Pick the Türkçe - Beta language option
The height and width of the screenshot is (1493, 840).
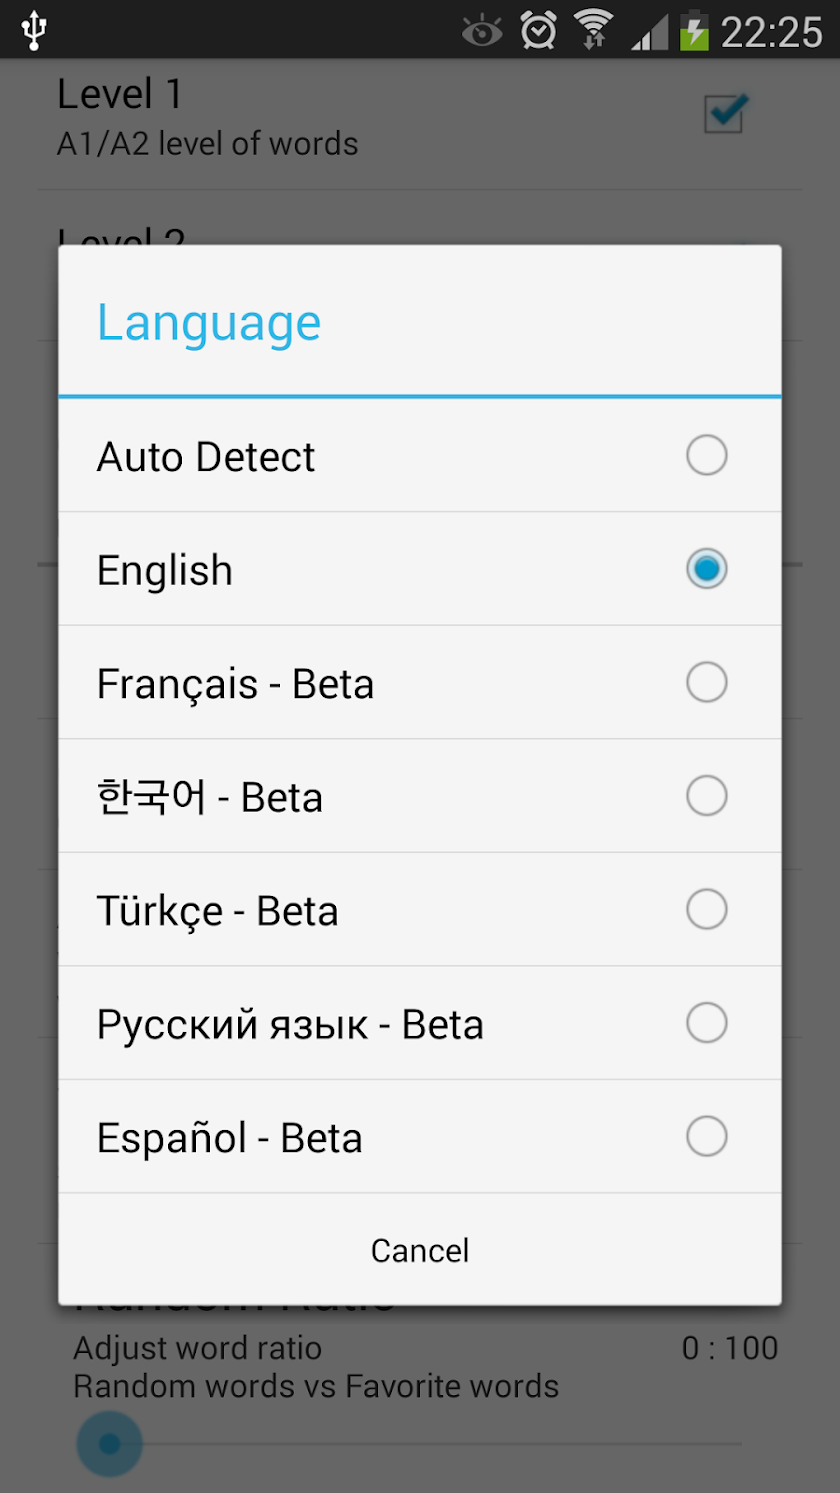(x=420, y=910)
